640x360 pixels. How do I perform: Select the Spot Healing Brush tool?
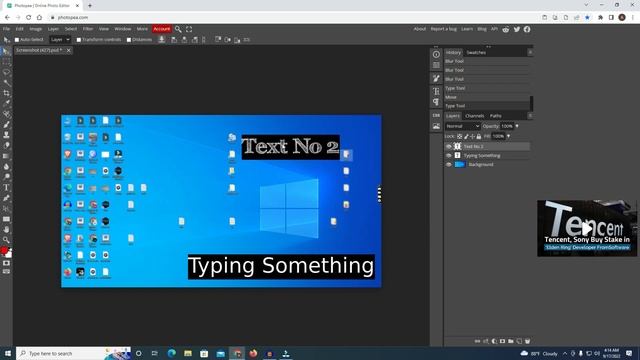tap(6, 114)
